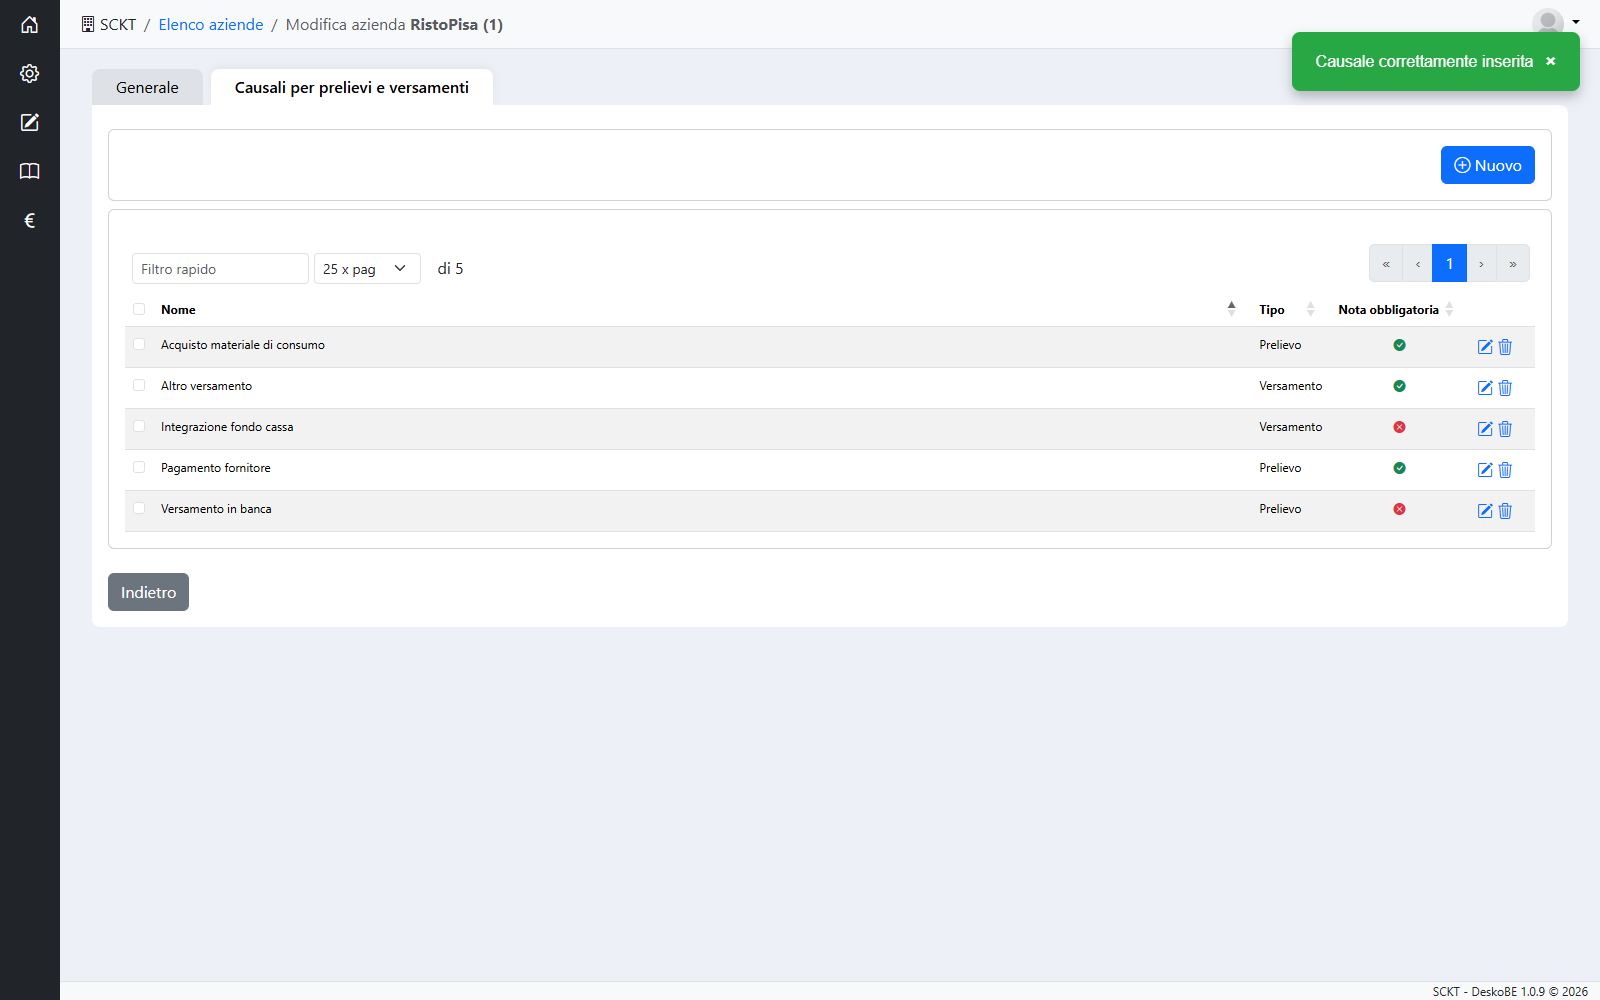This screenshot has height=1000, width=1600.
Task: Check the Altro versamento checkbox
Action: point(139,385)
